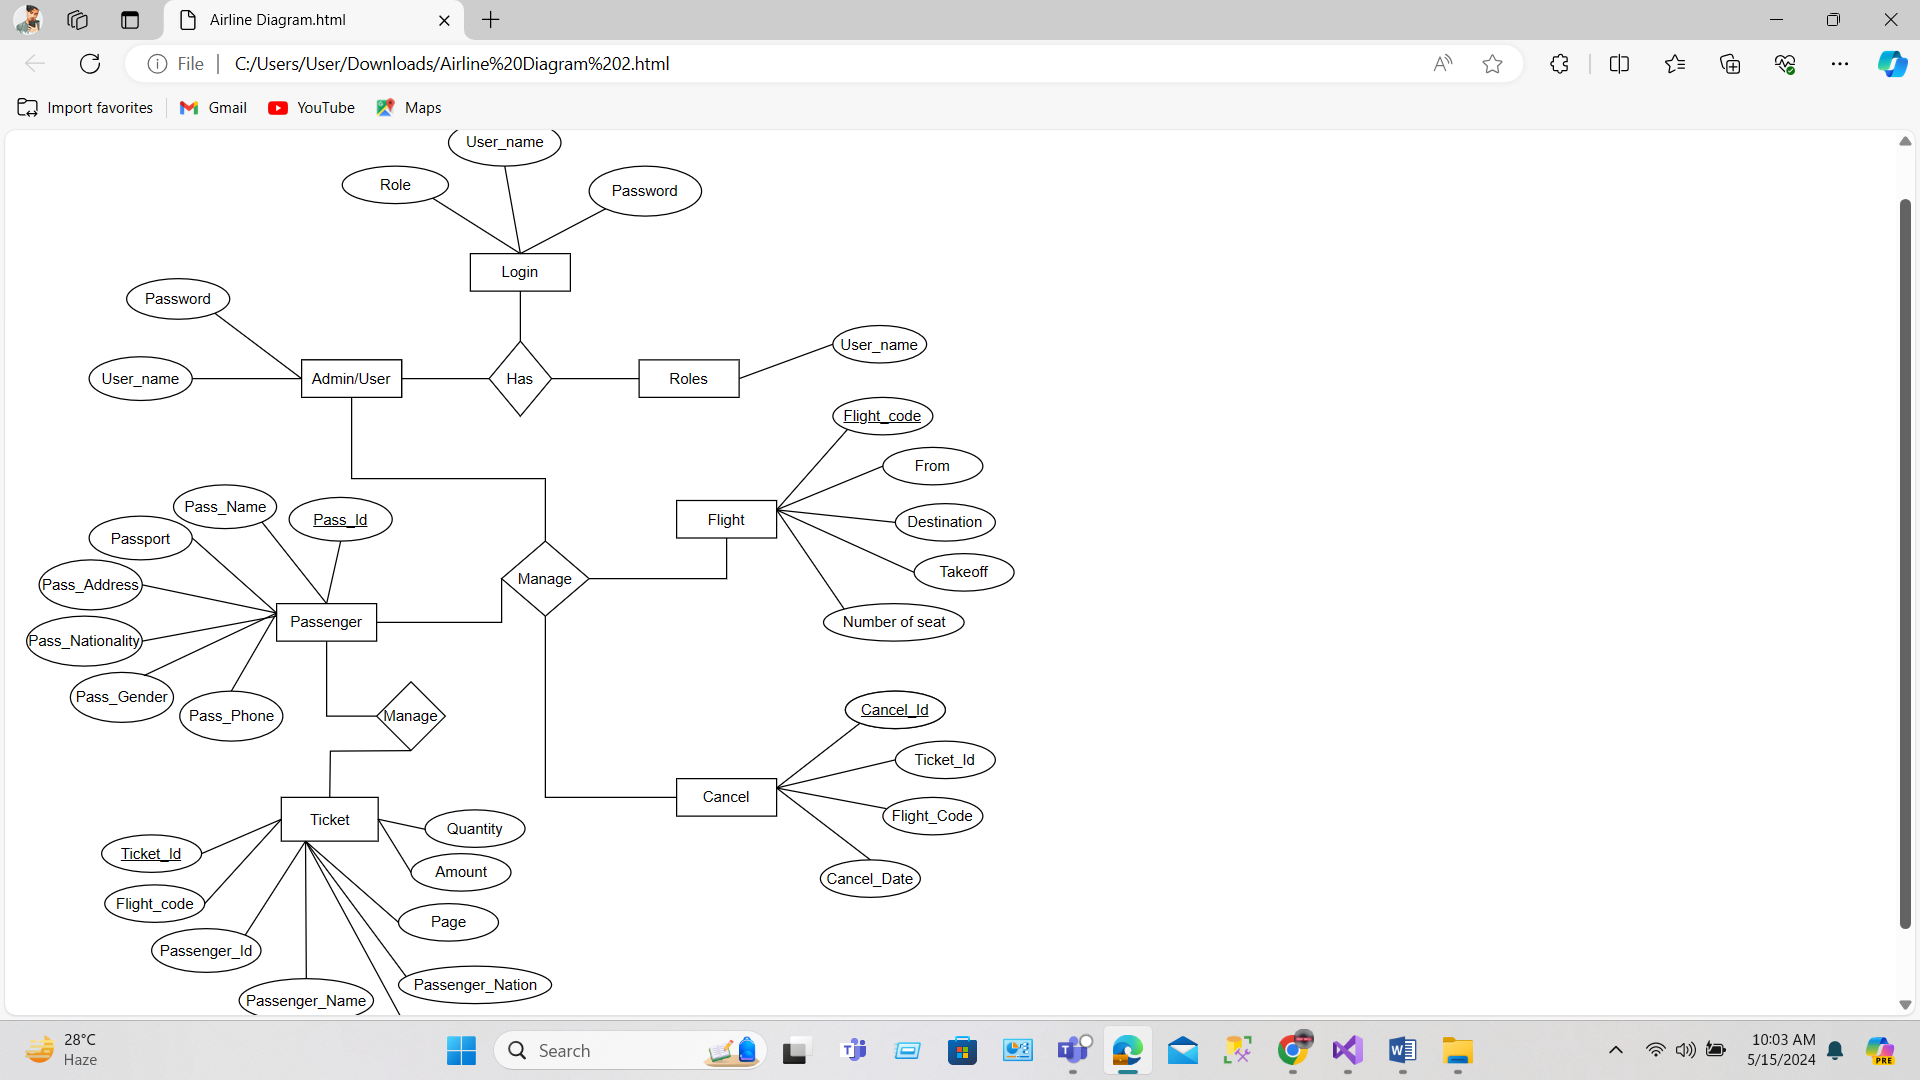Enable split screen view
Viewport: 1920px width, 1080px height.
1619,63
